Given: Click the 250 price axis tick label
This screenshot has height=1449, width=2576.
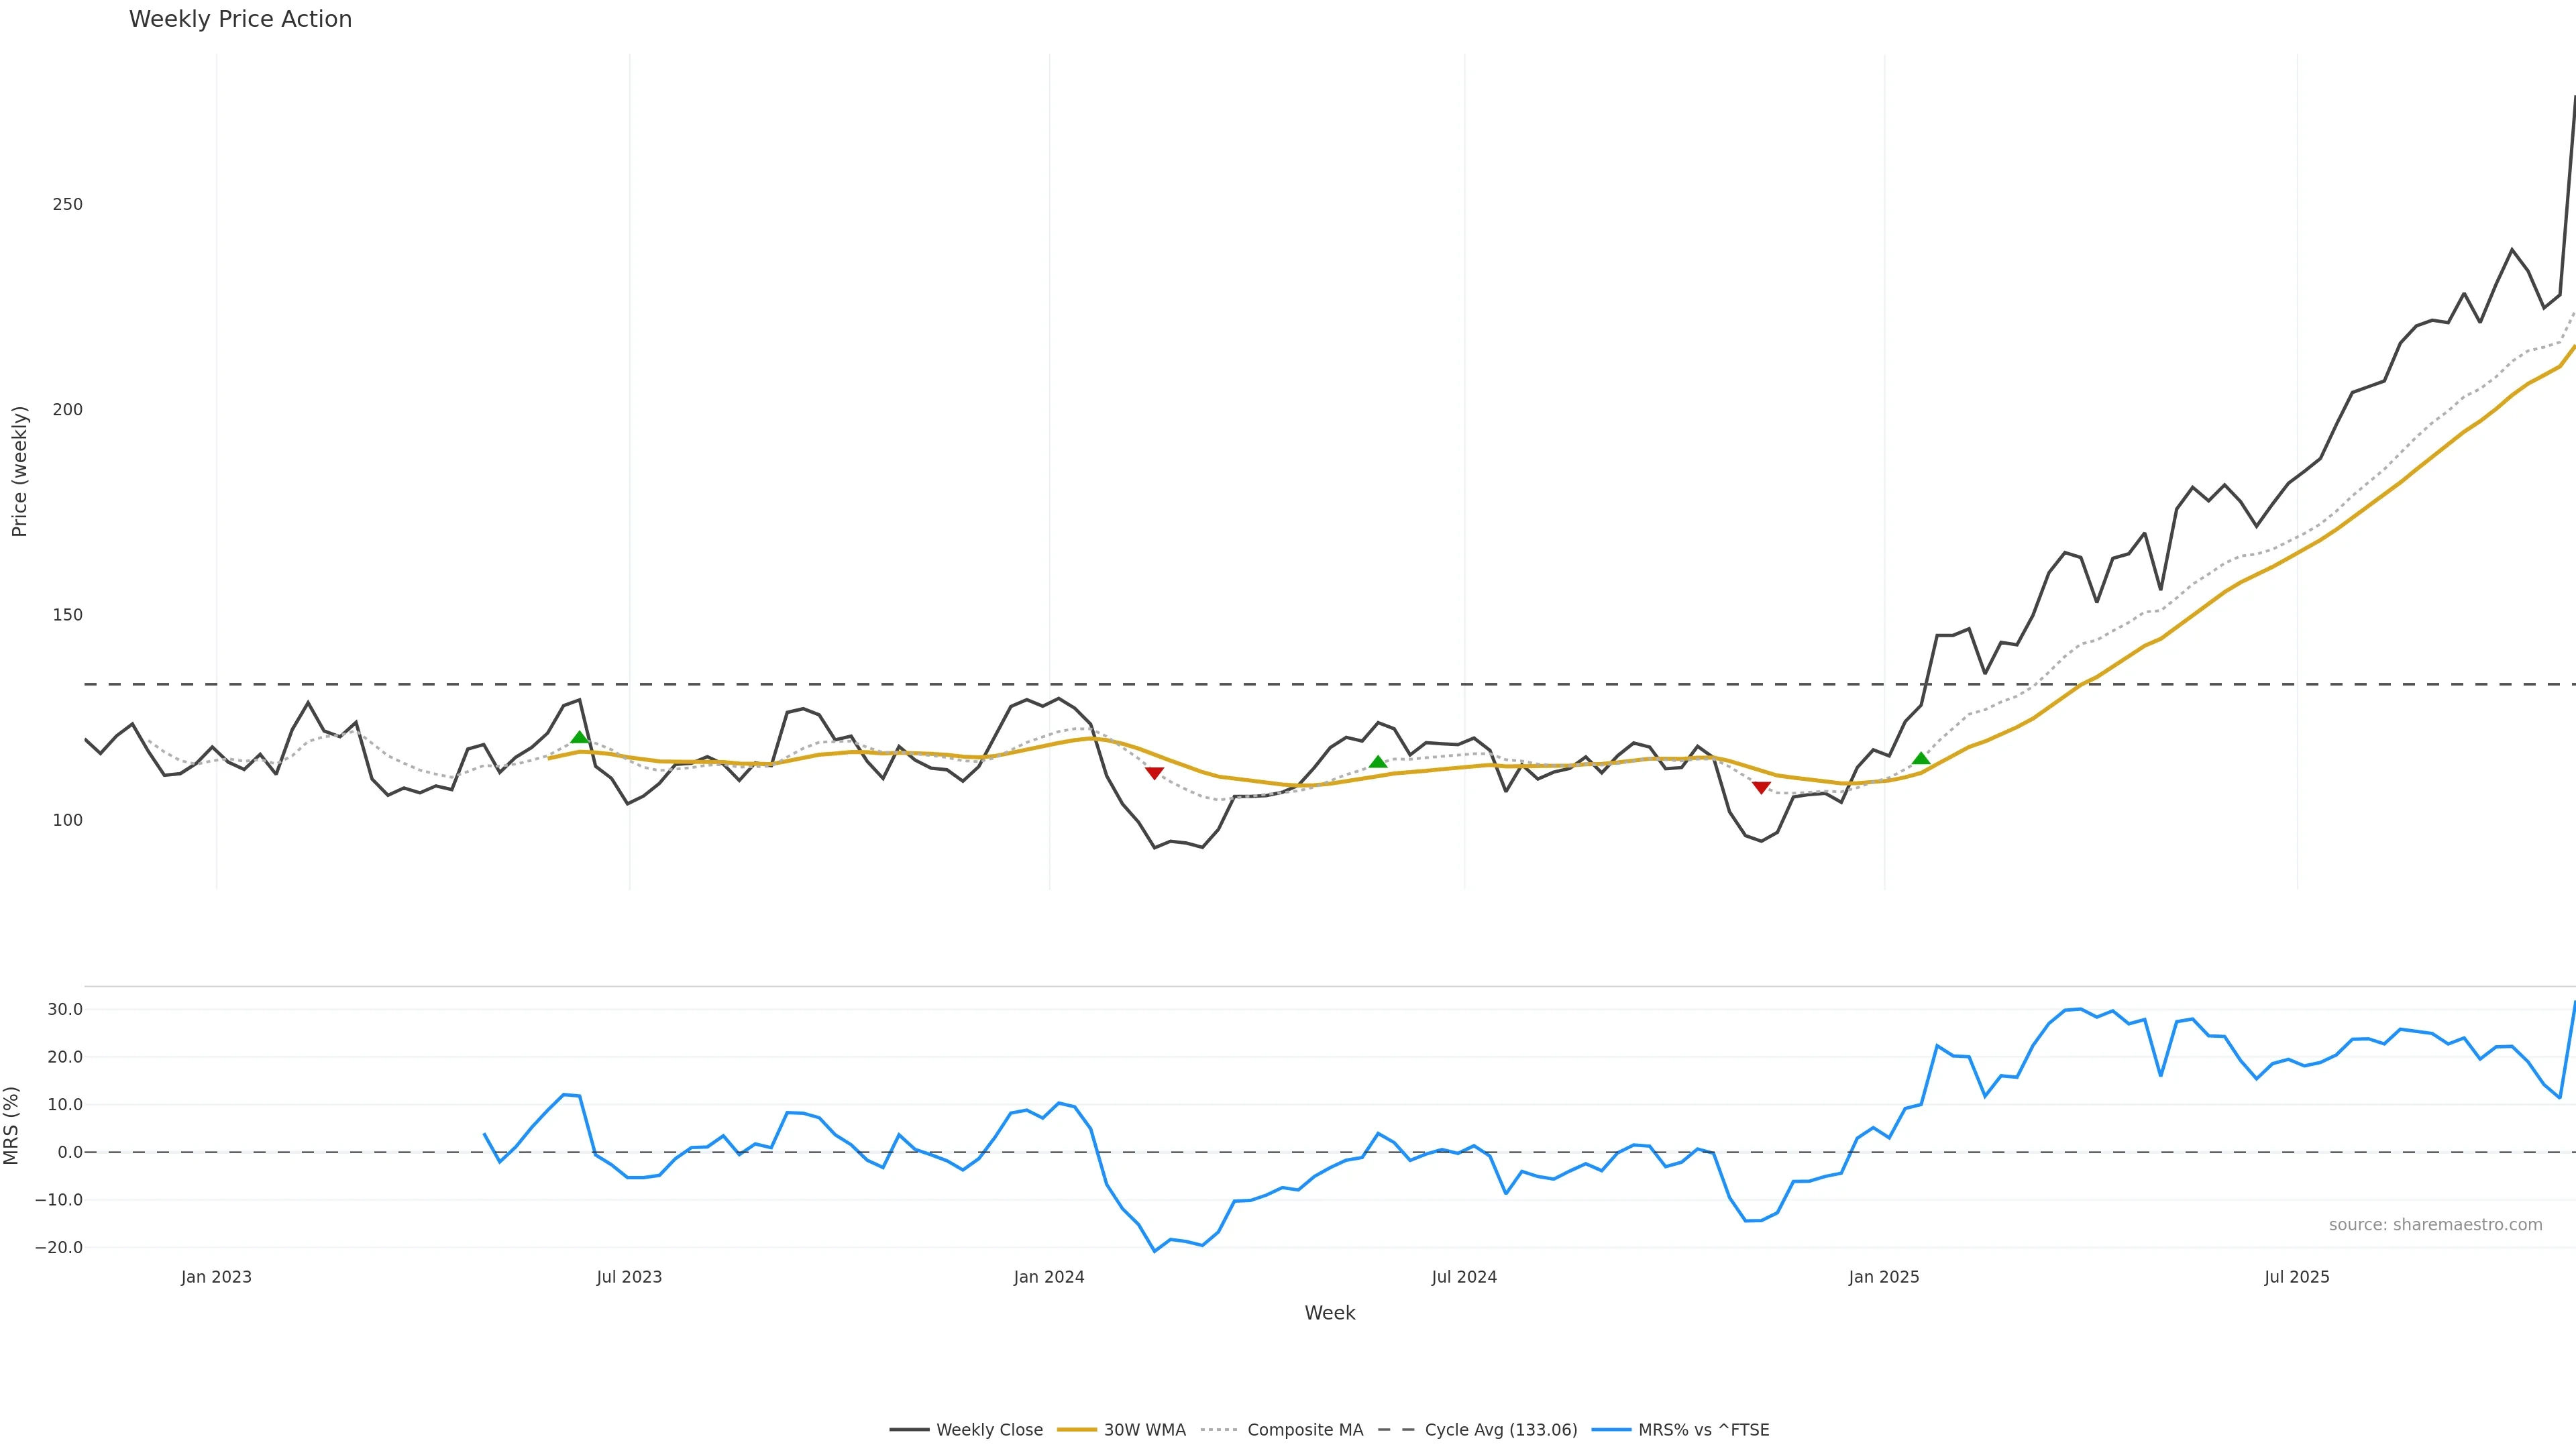Looking at the screenshot, I should [67, 204].
